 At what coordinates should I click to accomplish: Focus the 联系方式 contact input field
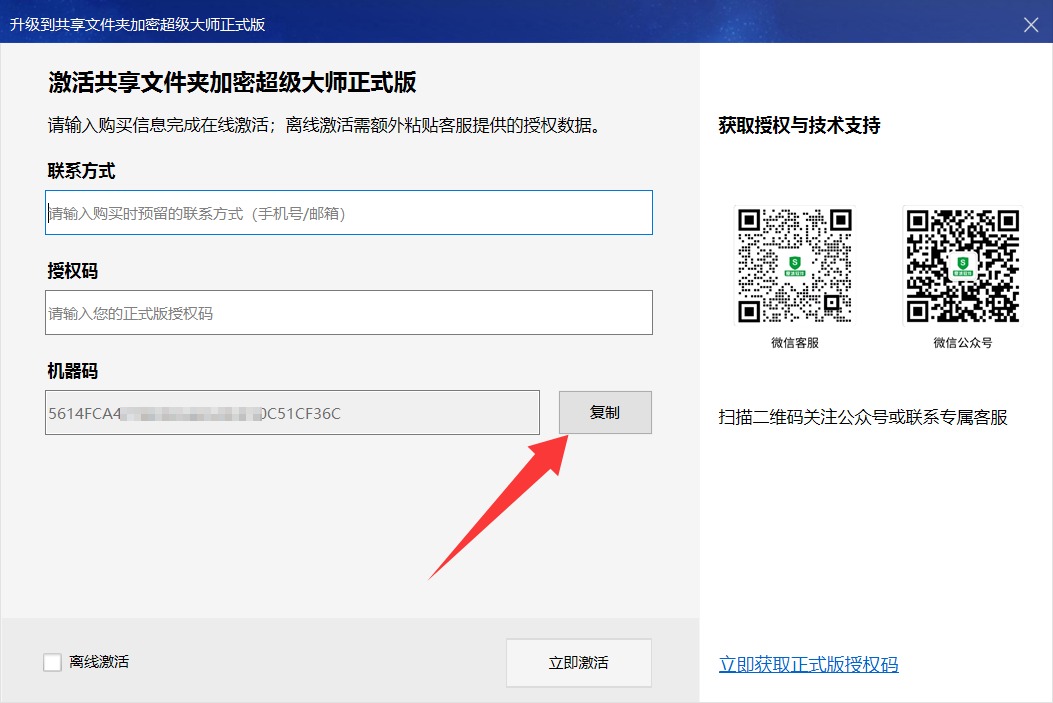point(349,213)
